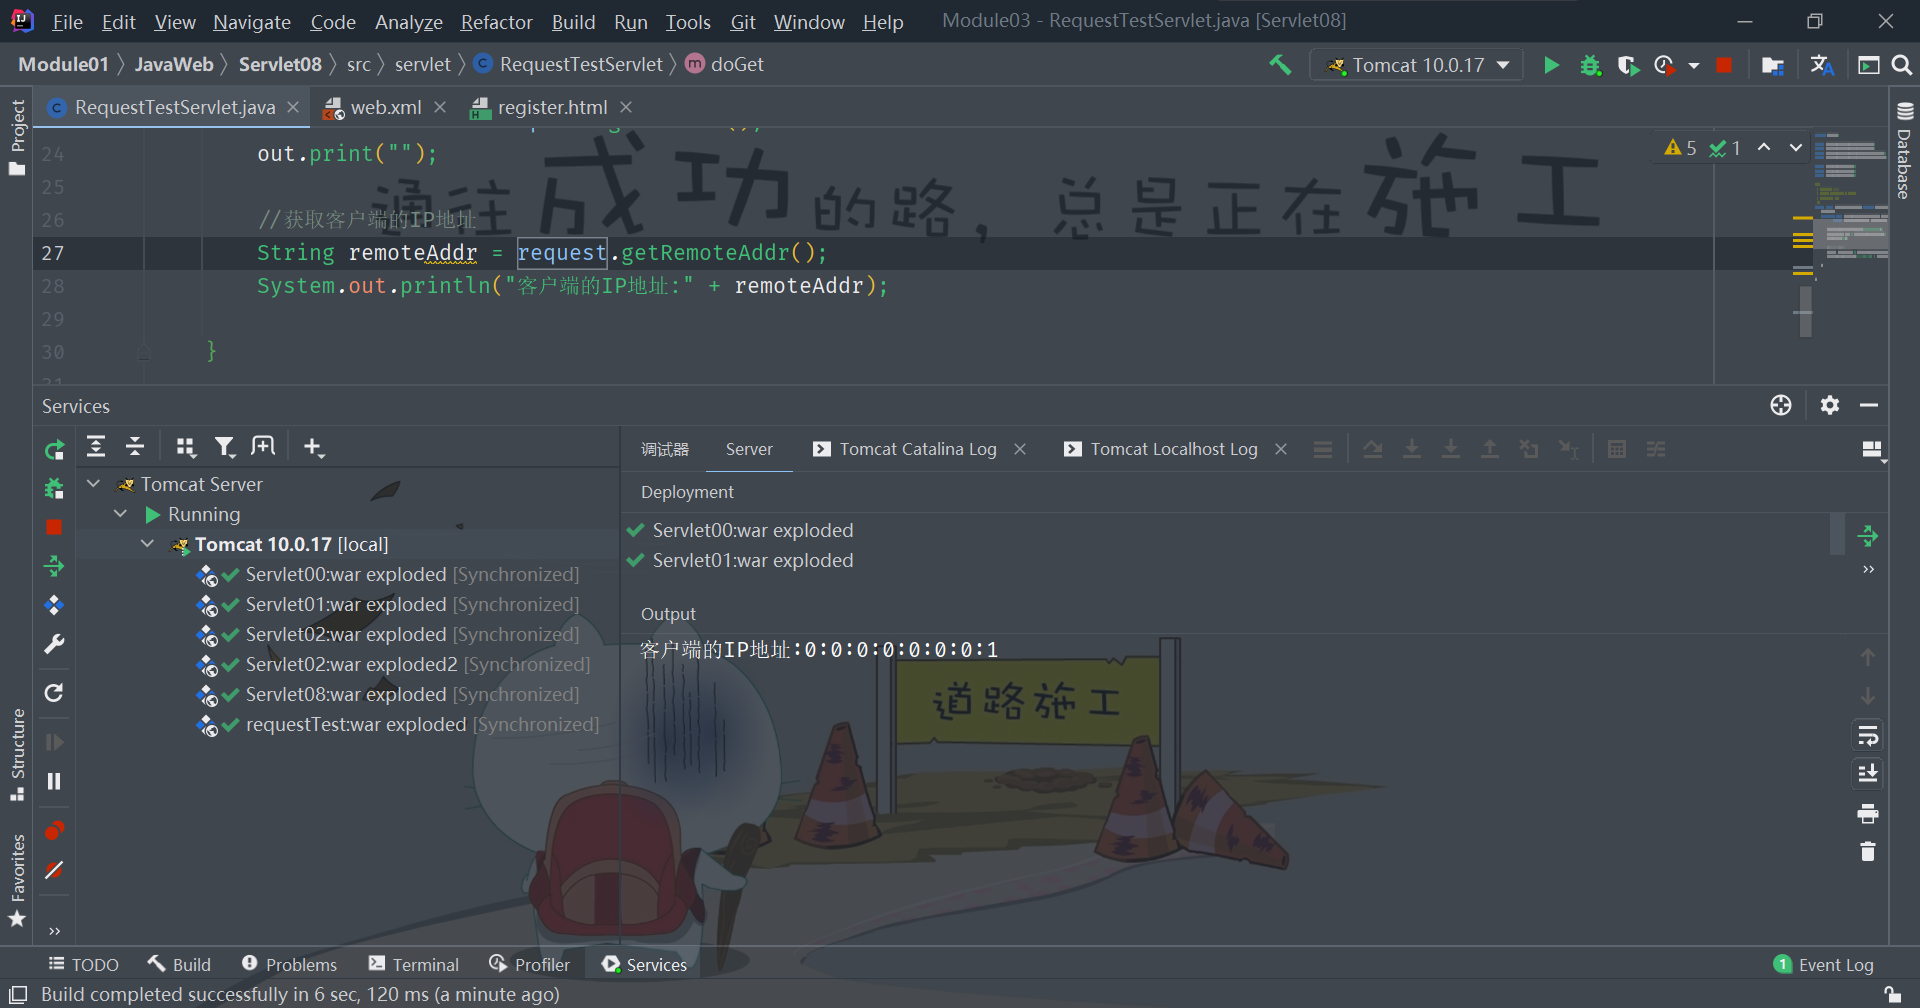This screenshot has height=1008, width=1920.
Task: Open the Navigate menu
Action: click(x=252, y=22)
